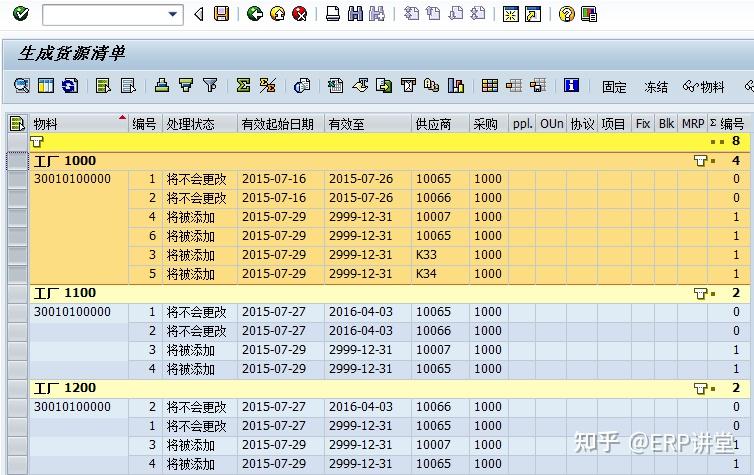This screenshot has width=754, height=475.
Task: Click the Sort Descending icon
Action: (186, 86)
